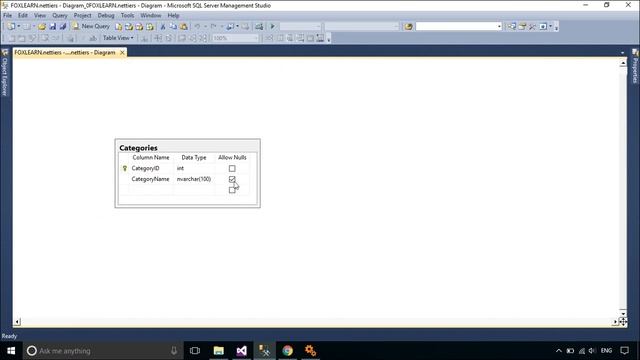Open the Query menu

tap(60, 16)
